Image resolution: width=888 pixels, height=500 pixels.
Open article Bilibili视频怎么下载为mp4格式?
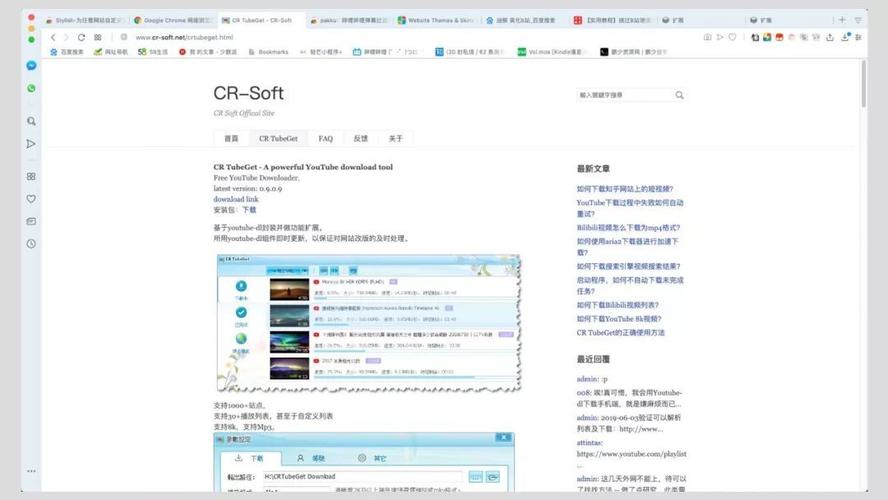click(628, 228)
